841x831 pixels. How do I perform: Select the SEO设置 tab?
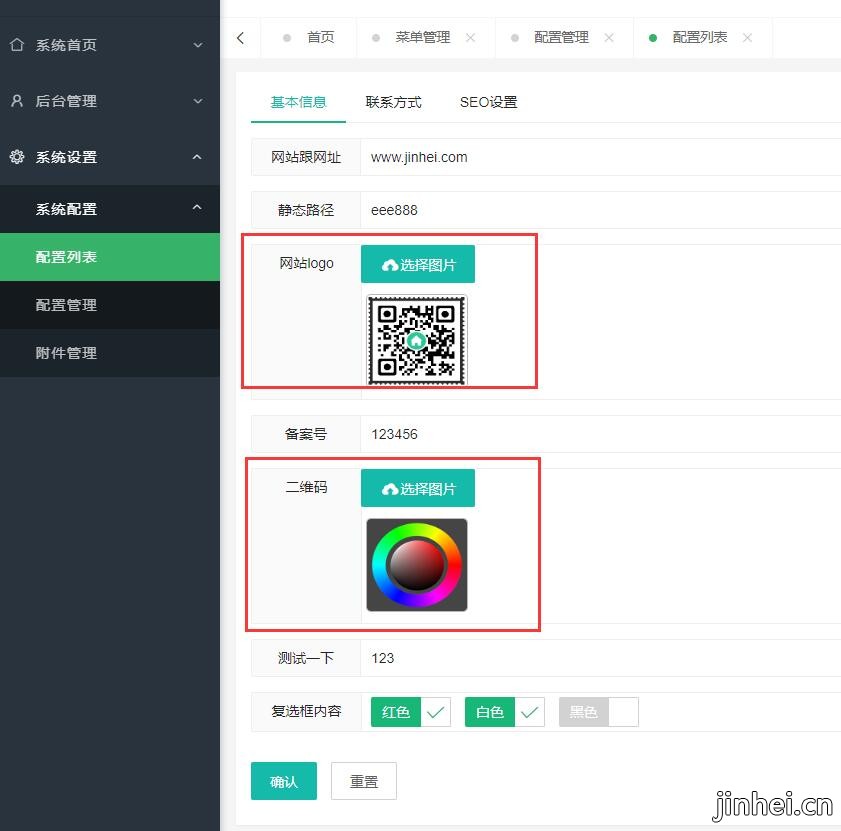(x=488, y=102)
